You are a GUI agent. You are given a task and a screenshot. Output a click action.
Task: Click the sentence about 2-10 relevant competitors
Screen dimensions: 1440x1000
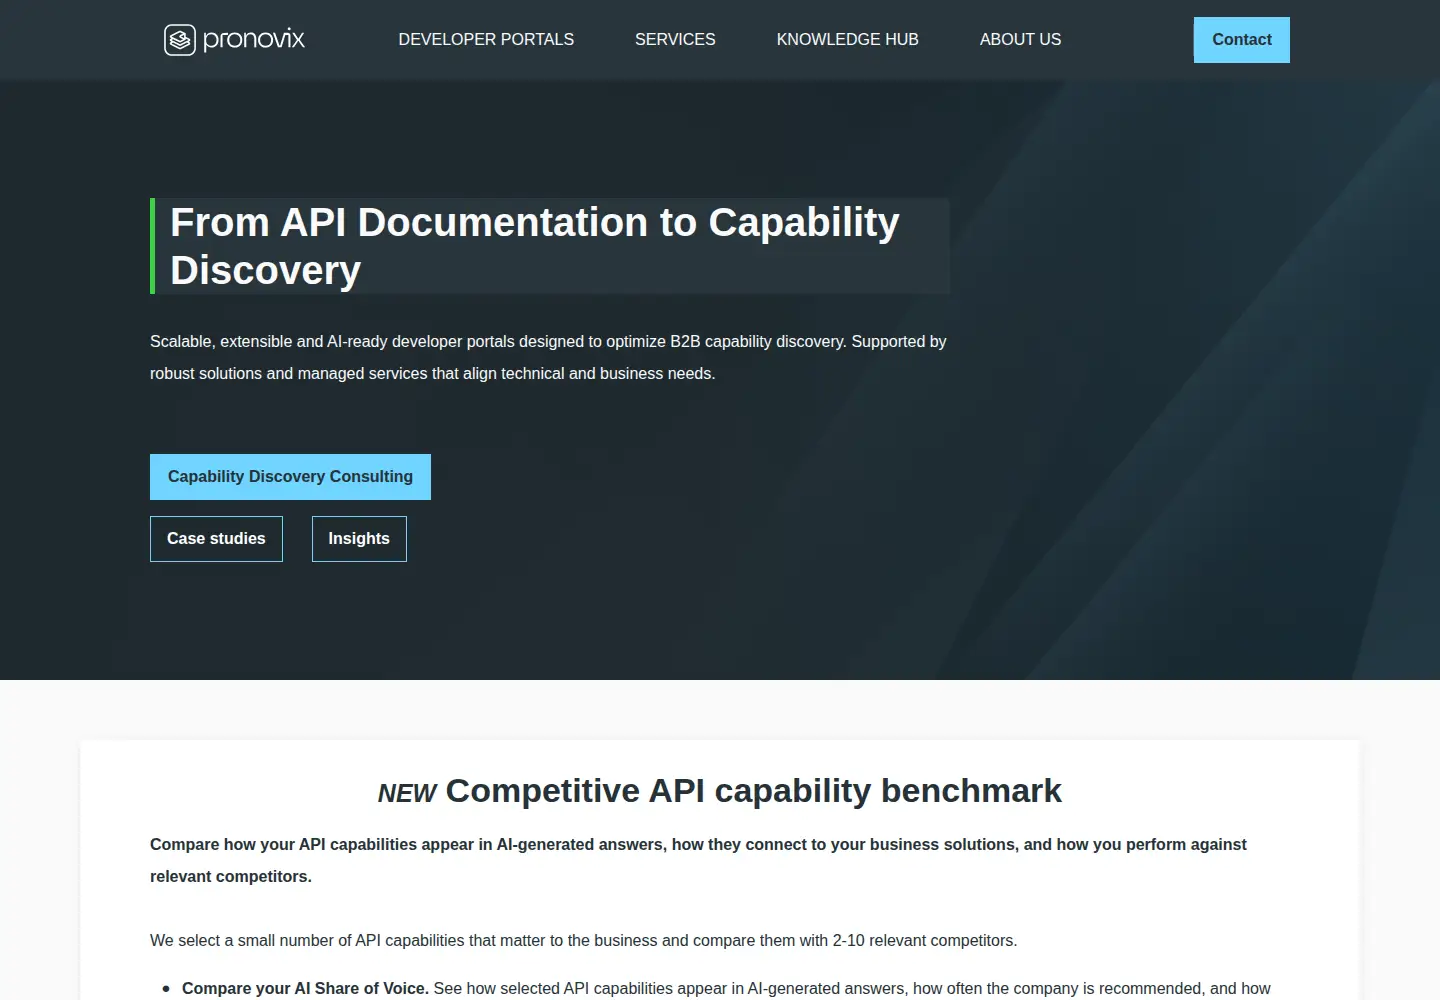(583, 940)
